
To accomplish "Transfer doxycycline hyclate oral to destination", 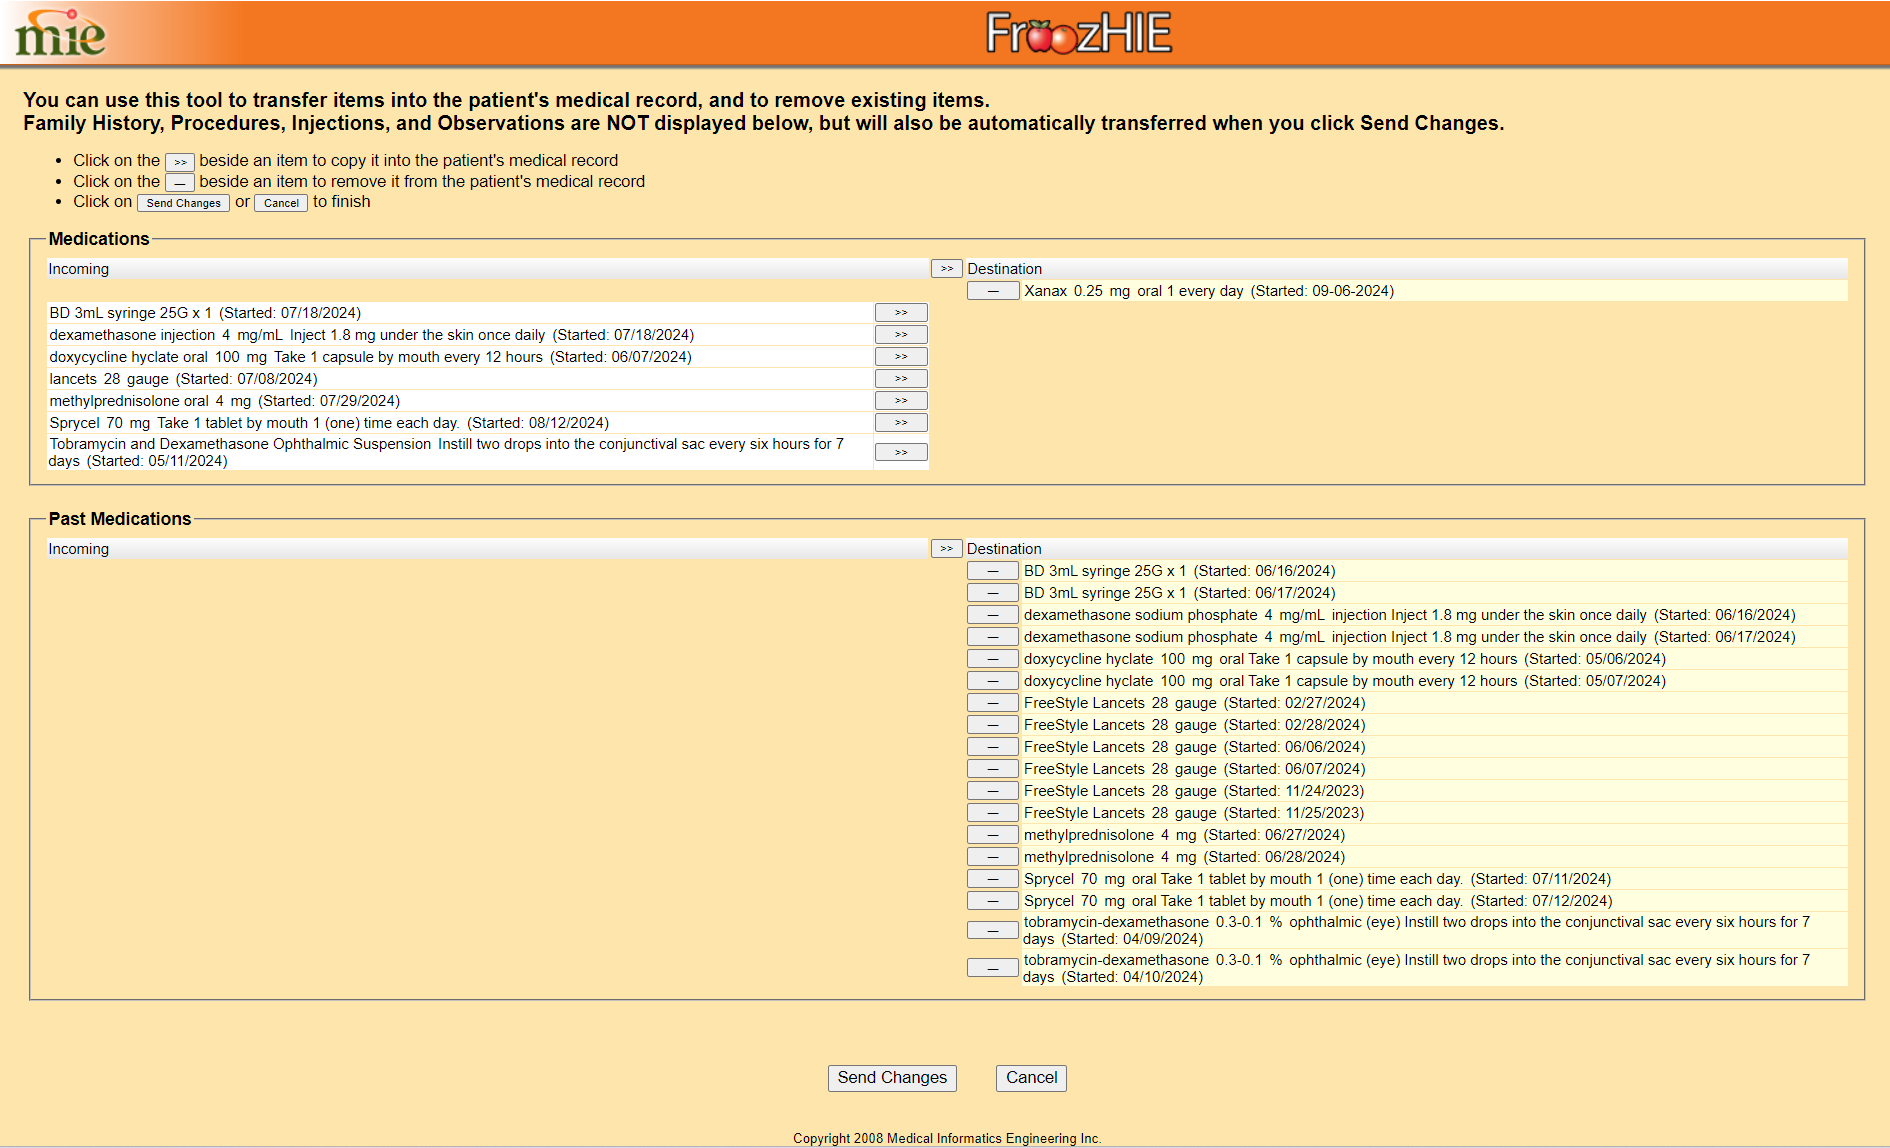I will point(900,357).
